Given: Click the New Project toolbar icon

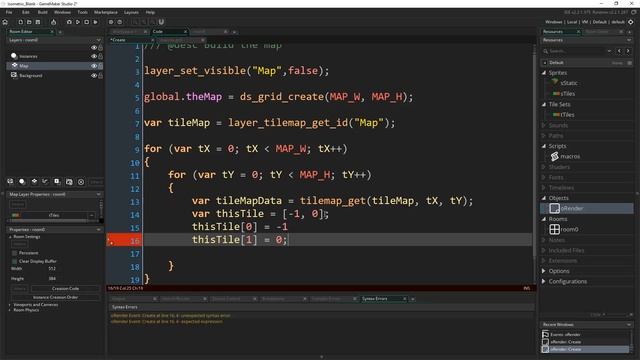Looking at the screenshot, I should (x=20, y=22).
